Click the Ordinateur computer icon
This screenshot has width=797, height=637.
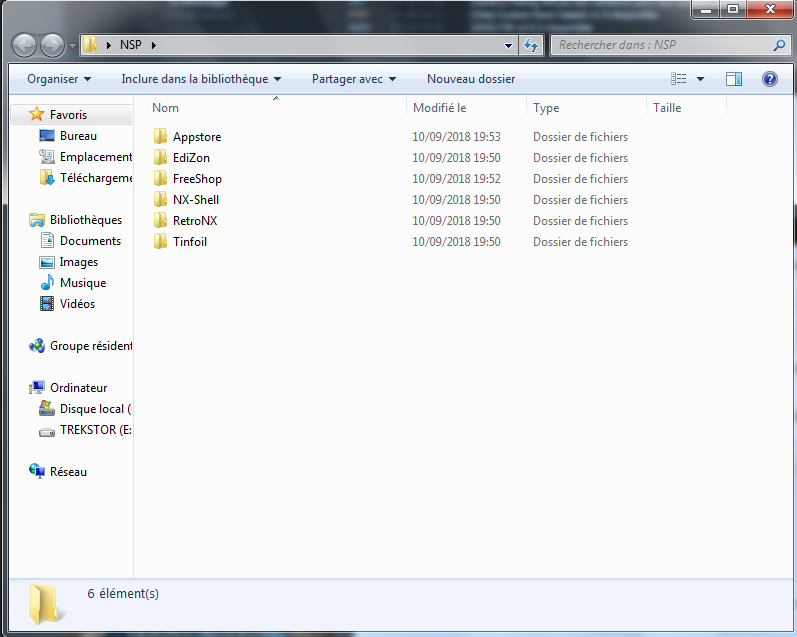coord(37,387)
